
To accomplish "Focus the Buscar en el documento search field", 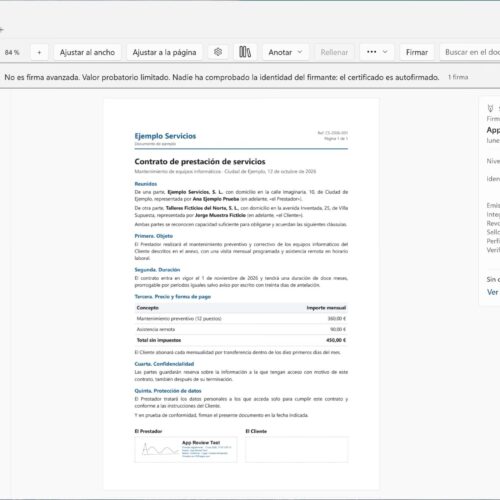I will 471,52.
